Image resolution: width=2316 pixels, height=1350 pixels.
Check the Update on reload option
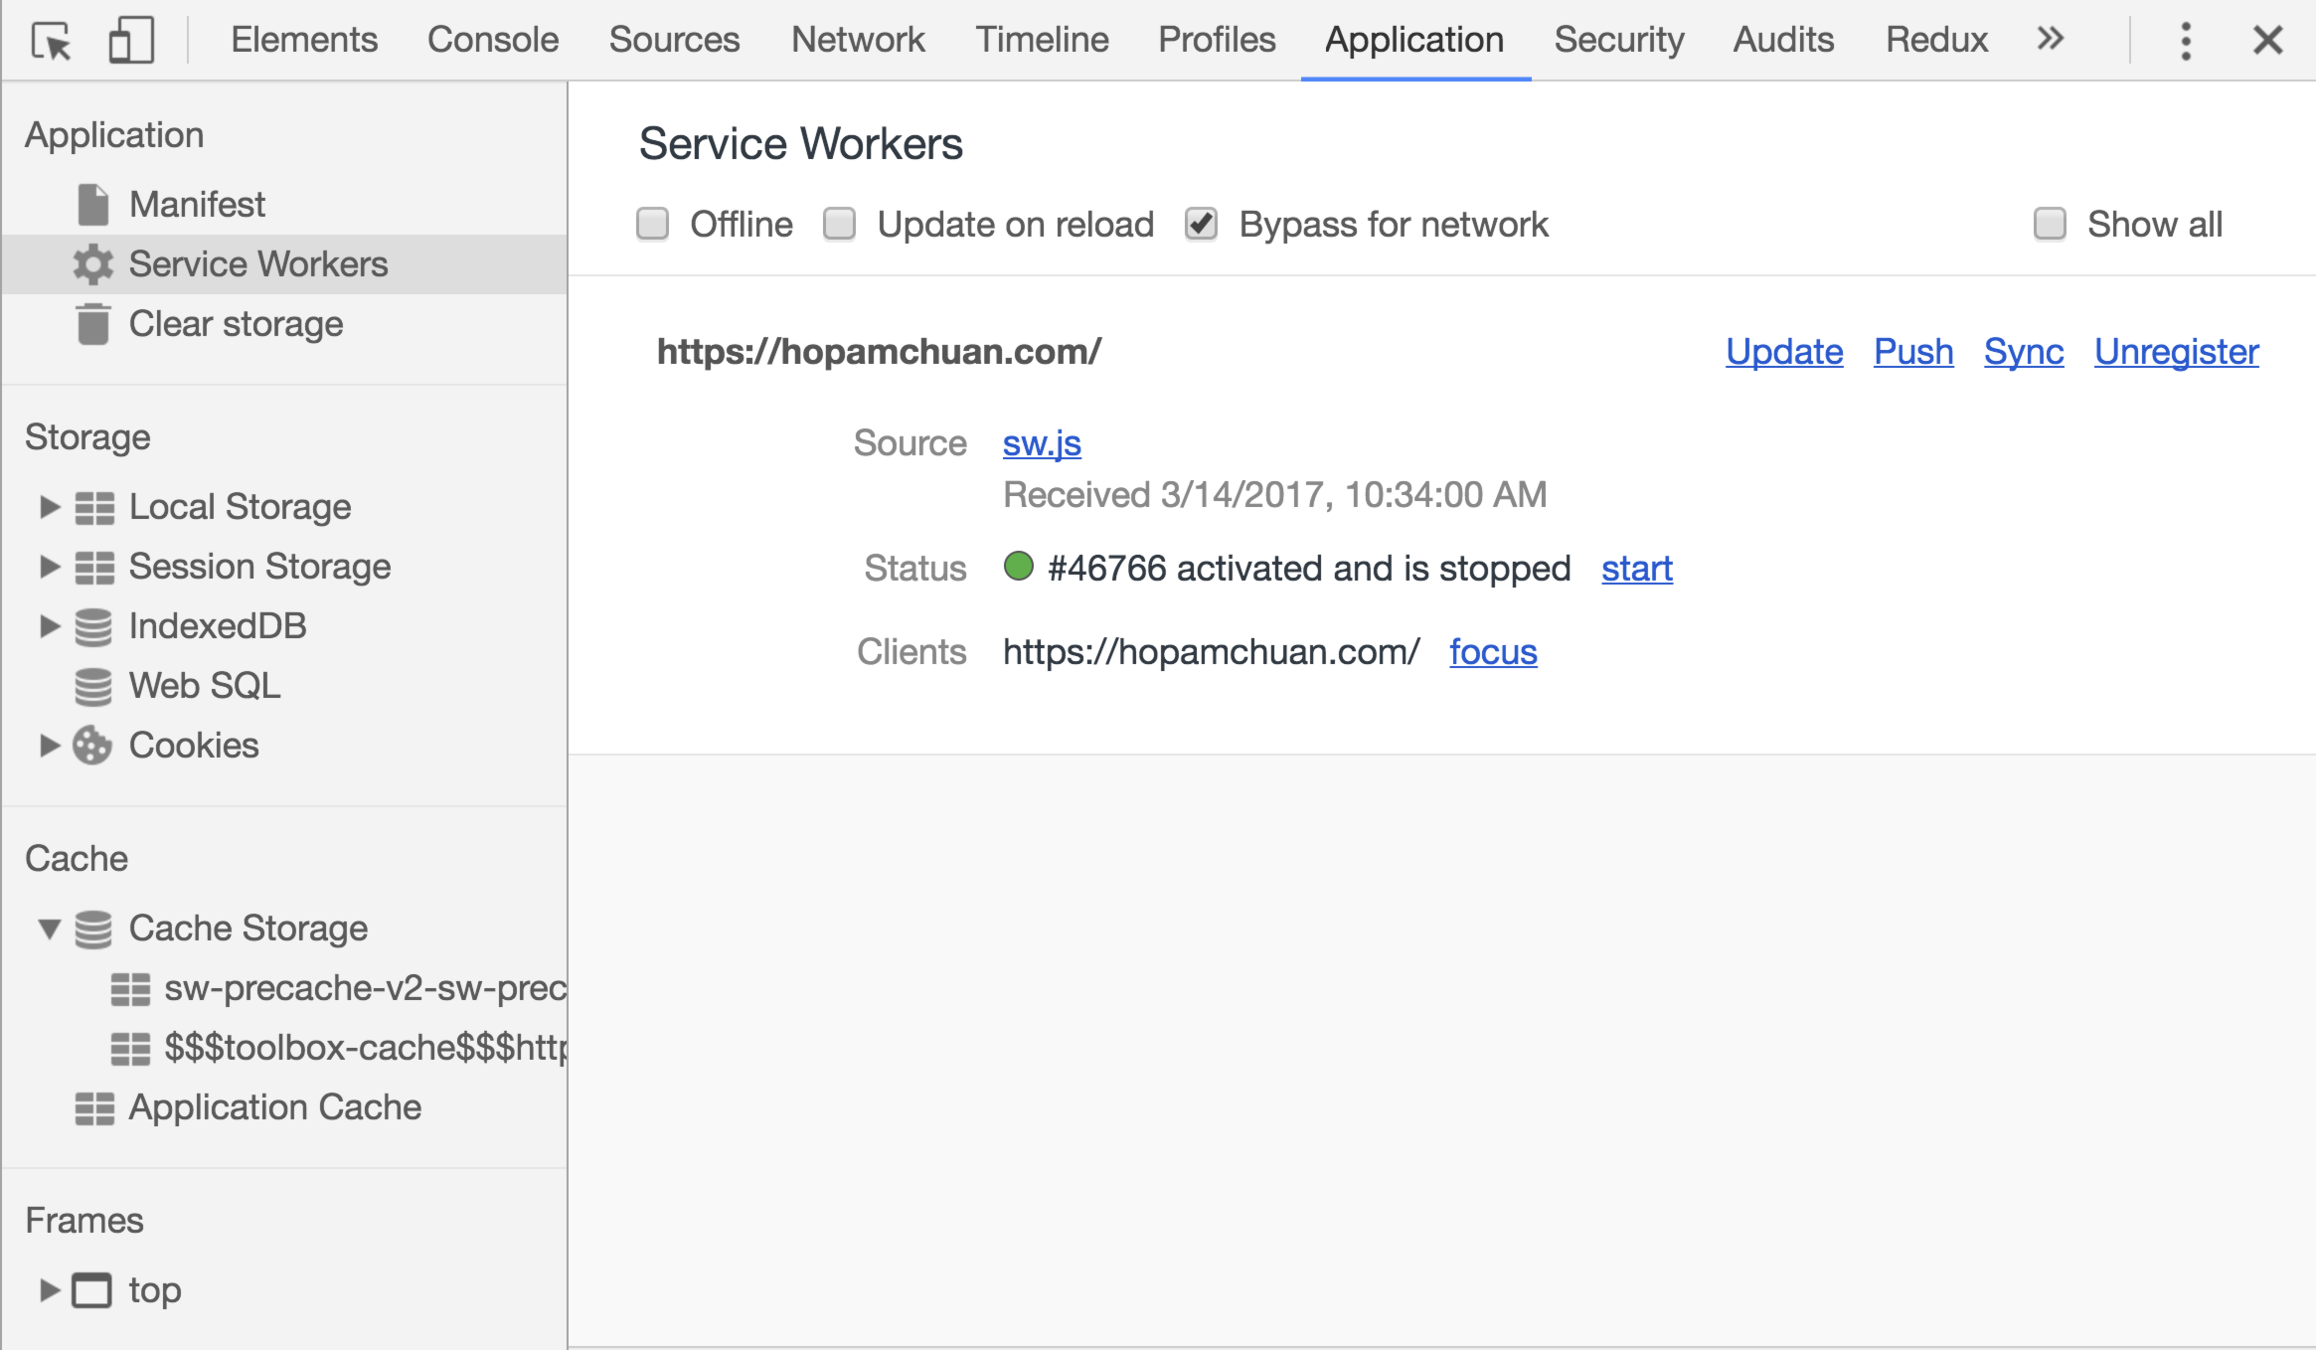[840, 224]
